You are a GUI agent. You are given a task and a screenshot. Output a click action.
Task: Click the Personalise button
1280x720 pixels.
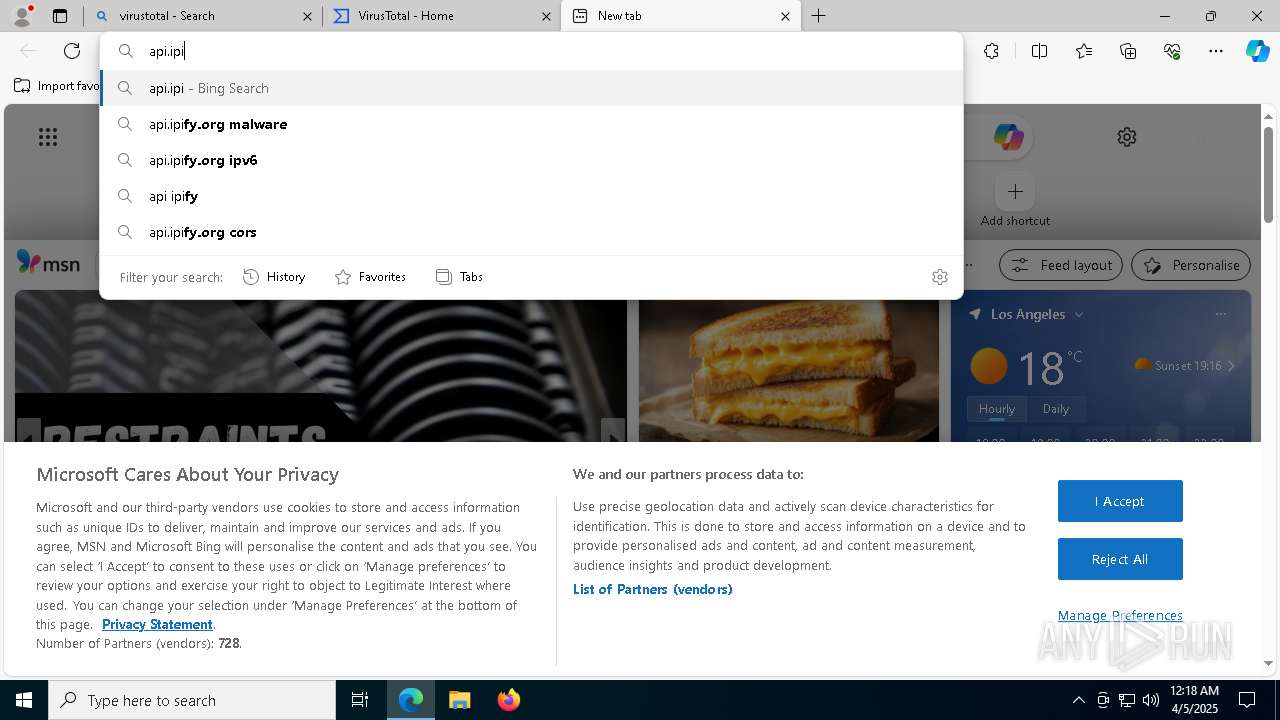coord(1191,265)
